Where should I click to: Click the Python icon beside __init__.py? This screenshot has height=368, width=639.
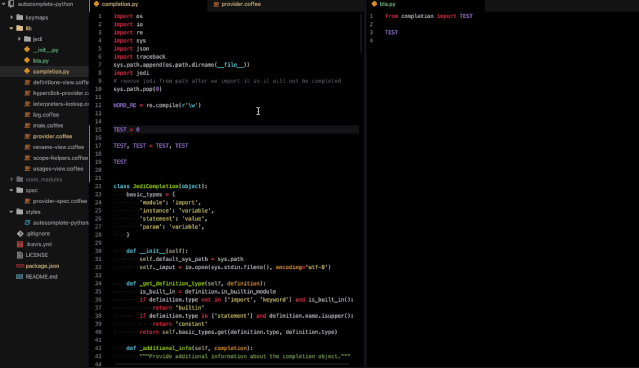tap(27, 50)
